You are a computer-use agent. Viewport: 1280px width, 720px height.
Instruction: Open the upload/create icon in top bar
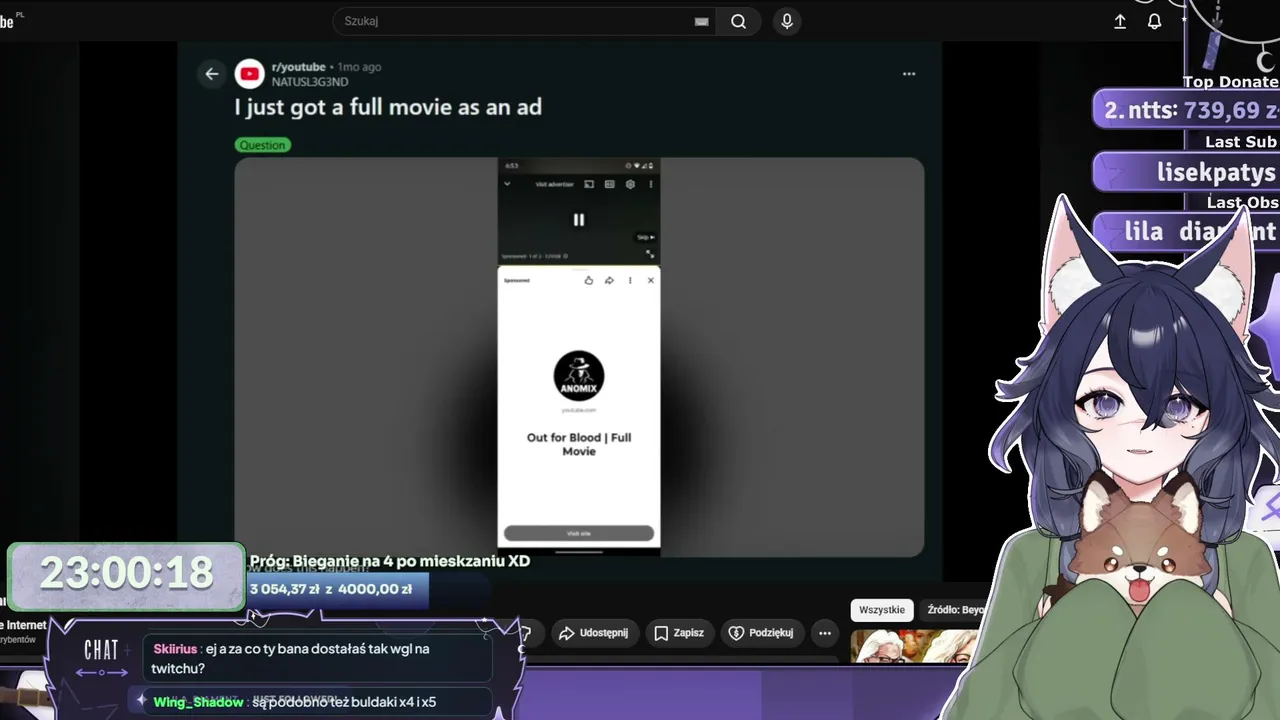coord(1120,21)
